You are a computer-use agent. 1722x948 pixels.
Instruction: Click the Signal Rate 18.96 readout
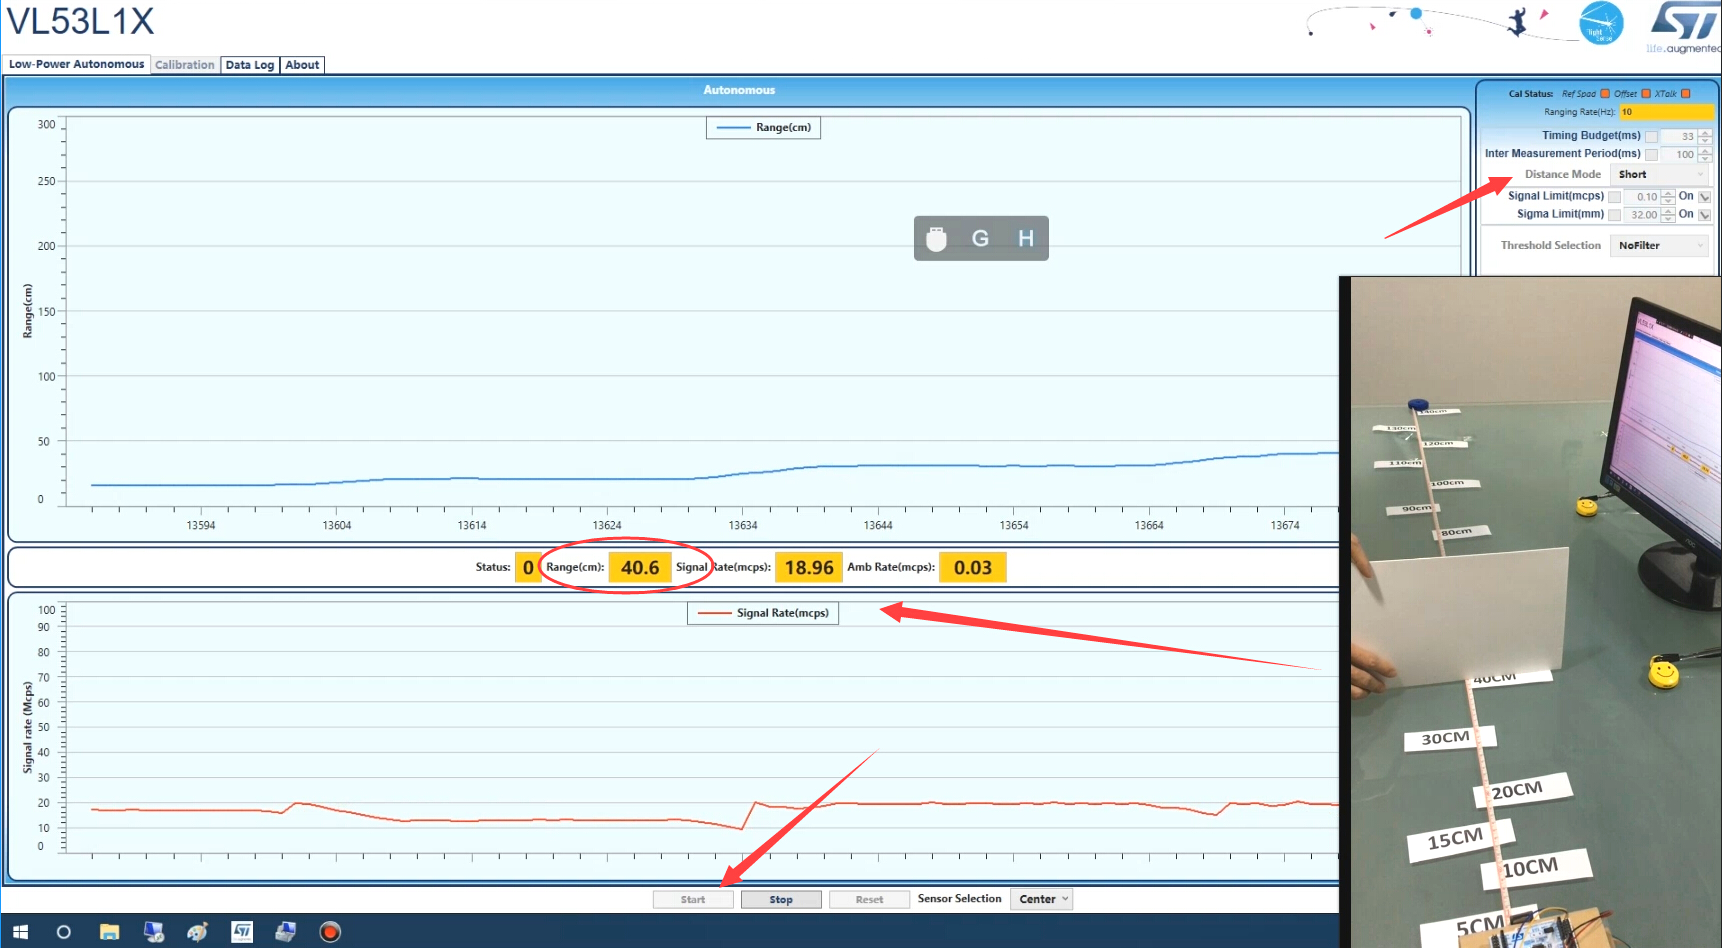pos(809,568)
